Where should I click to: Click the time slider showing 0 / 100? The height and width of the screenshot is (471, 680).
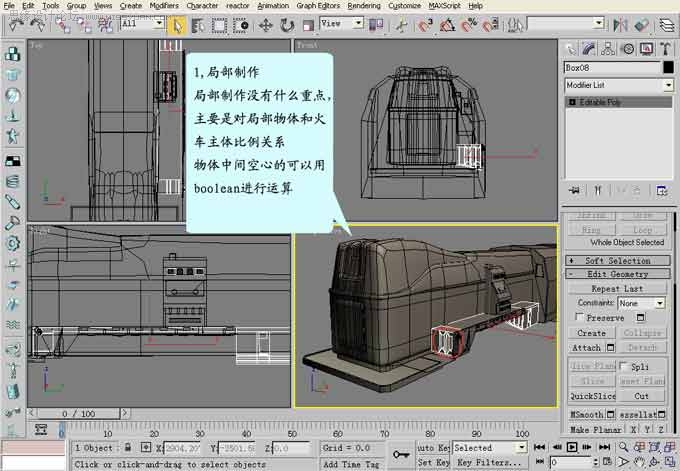(x=78, y=413)
